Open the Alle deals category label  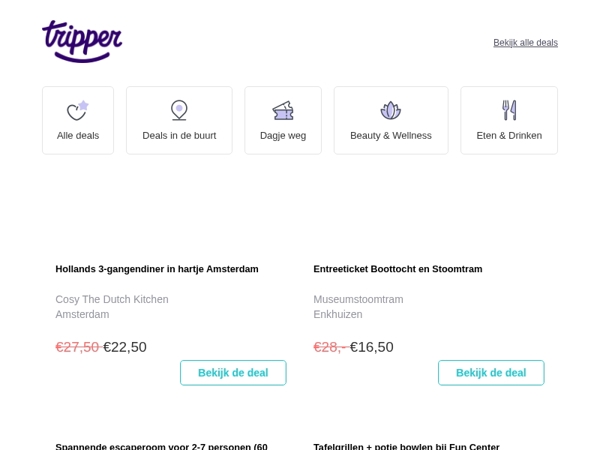point(78,135)
